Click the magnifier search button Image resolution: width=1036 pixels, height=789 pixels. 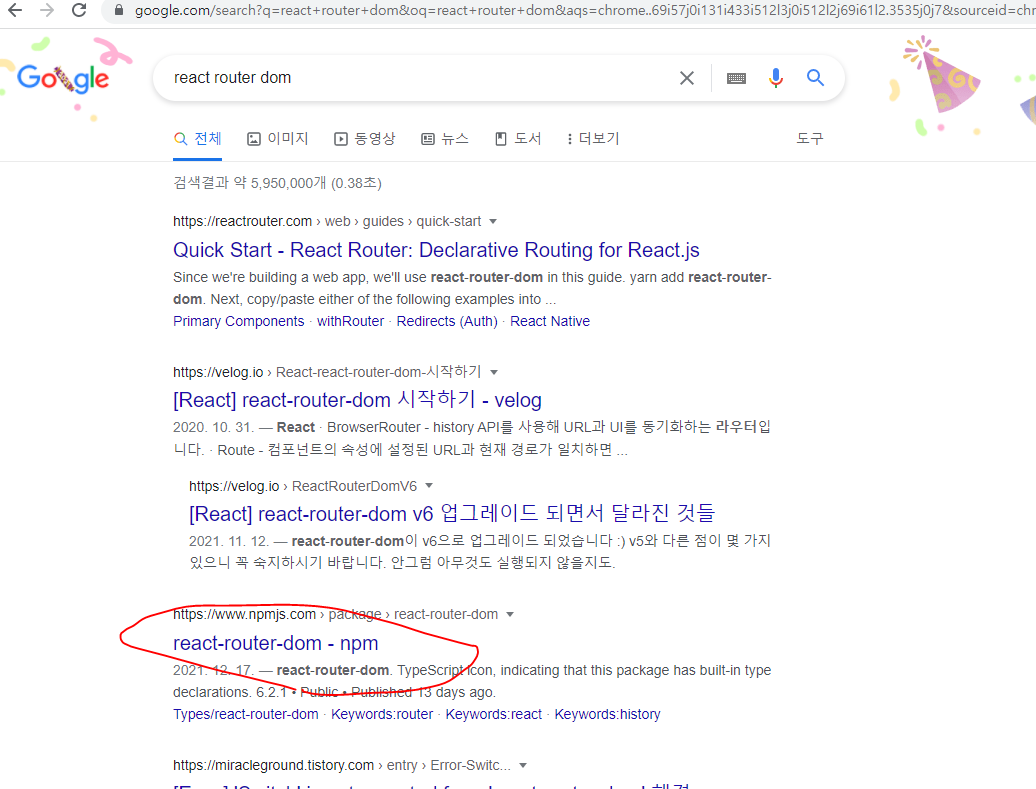point(815,78)
